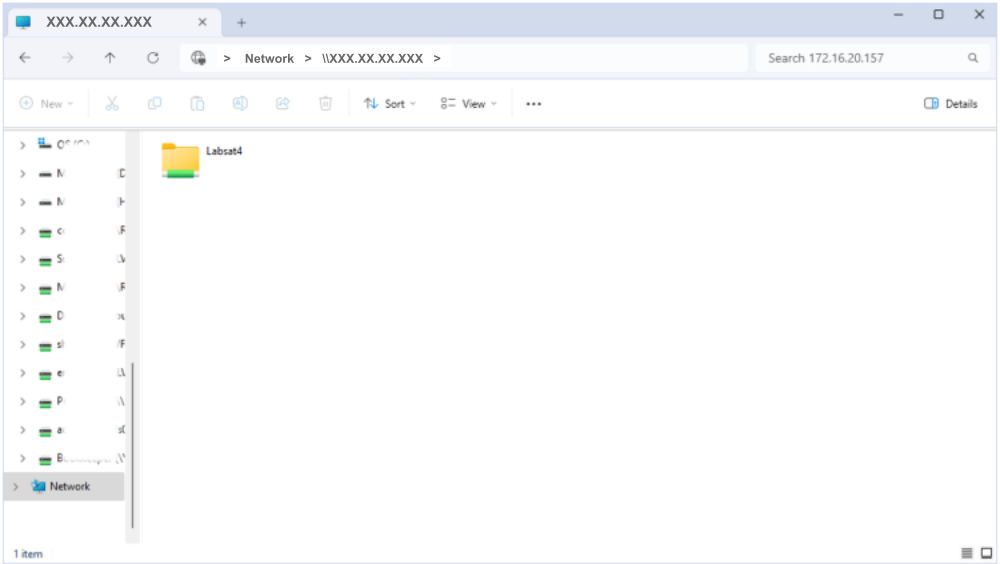Screen dimensions: 1000x564
Task: Click chevron after \\XXX.XX.XX.XXX breadcrumb
Action: click(437, 58)
